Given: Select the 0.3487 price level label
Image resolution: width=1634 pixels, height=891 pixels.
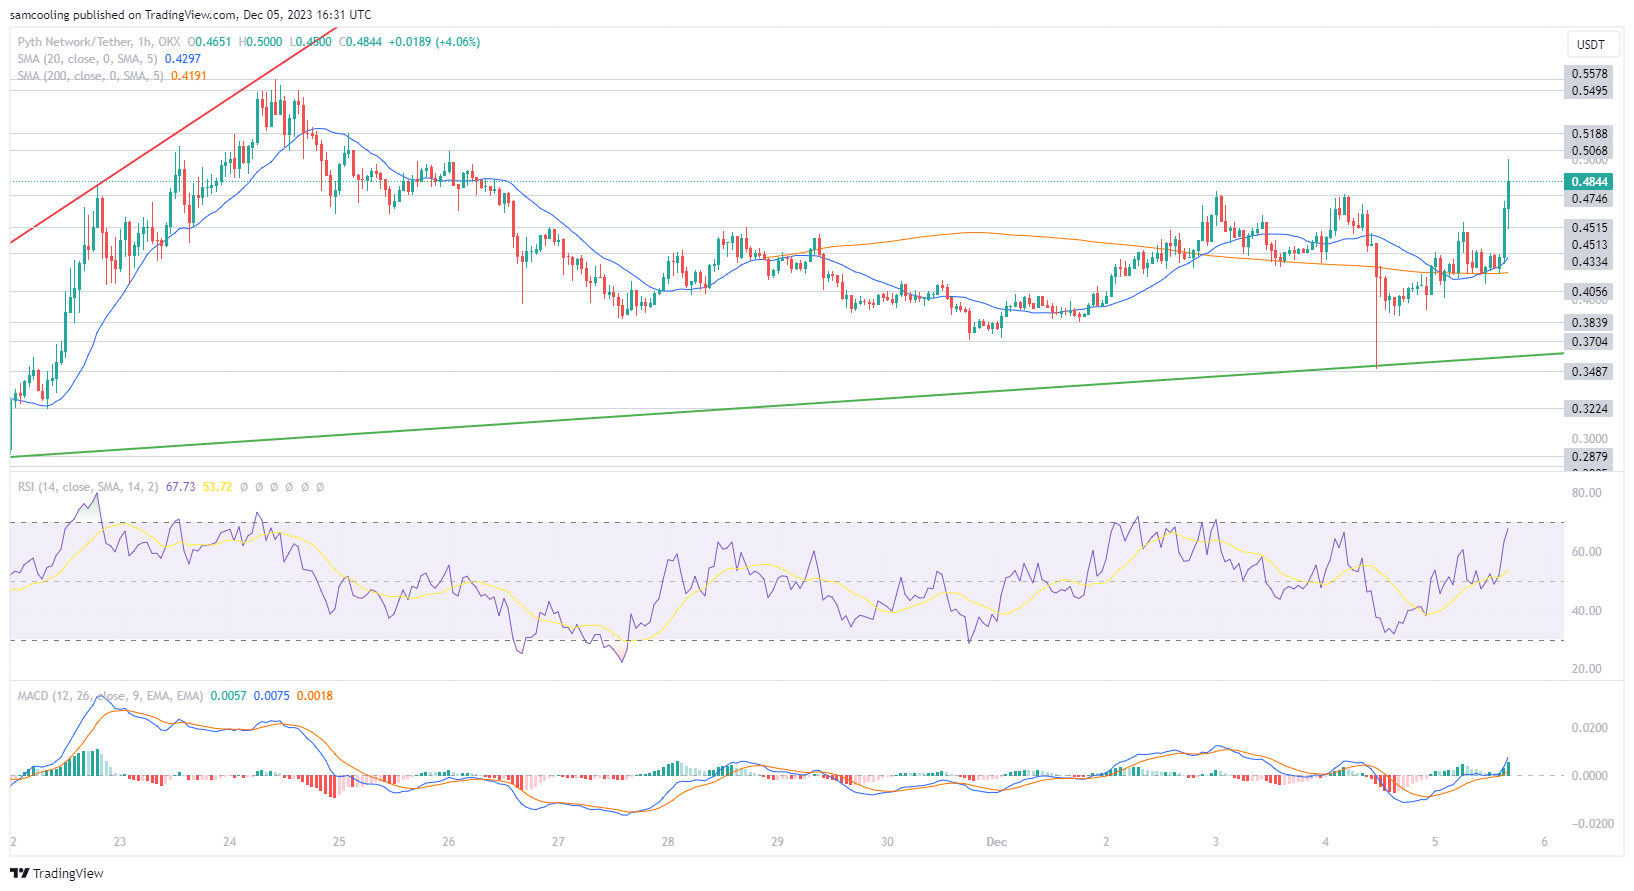Looking at the screenshot, I should click(1589, 372).
